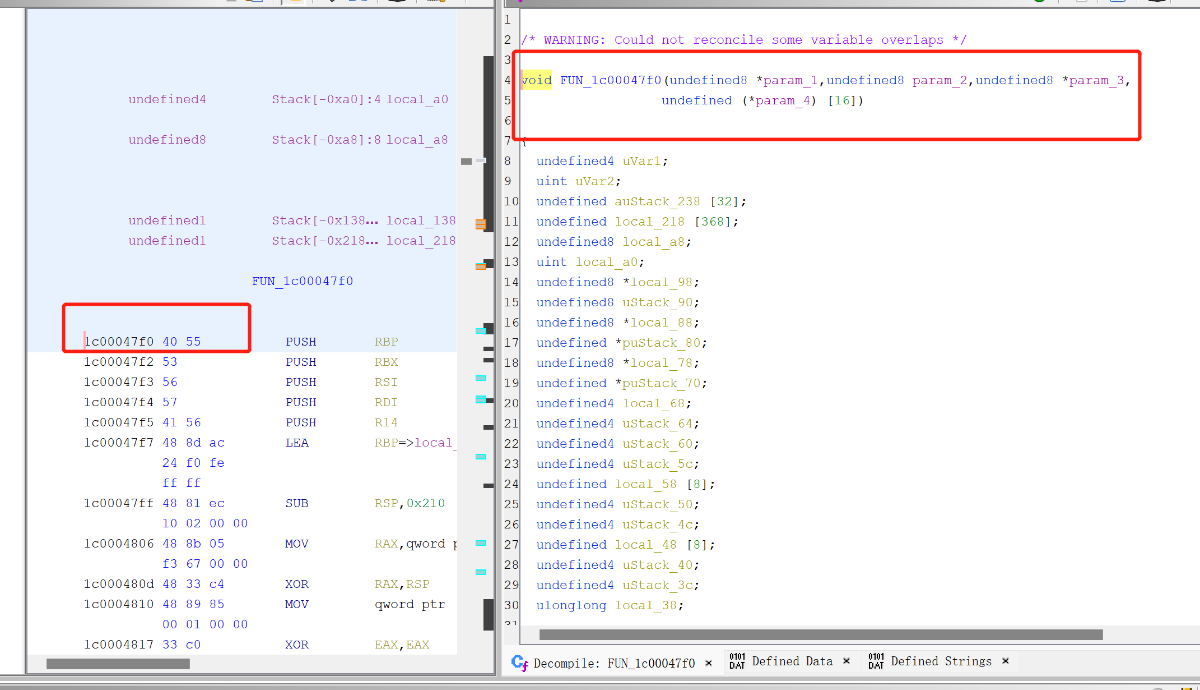Click the void return type in the decompiler
Image resolution: width=1200 pixels, height=690 pixels.
[536, 80]
